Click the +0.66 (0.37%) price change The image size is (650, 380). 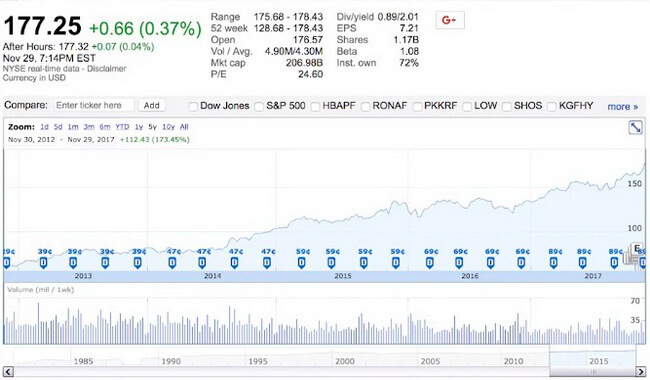(x=145, y=29)
